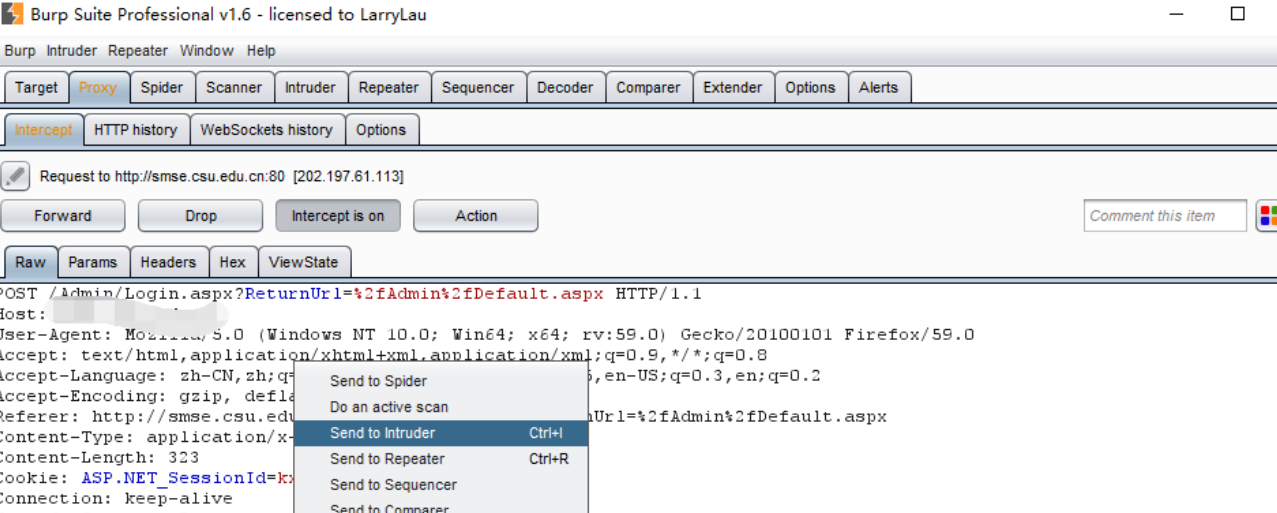
Task: Click the Forward button
Action: click(63, 216)
